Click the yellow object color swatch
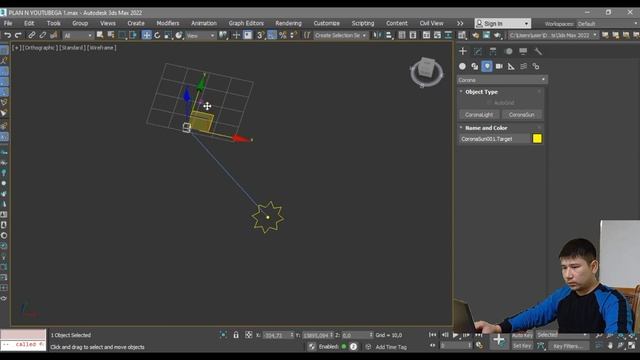Image resolution: width=640 pixels, height=360 pixels. [x=537, y=139]
